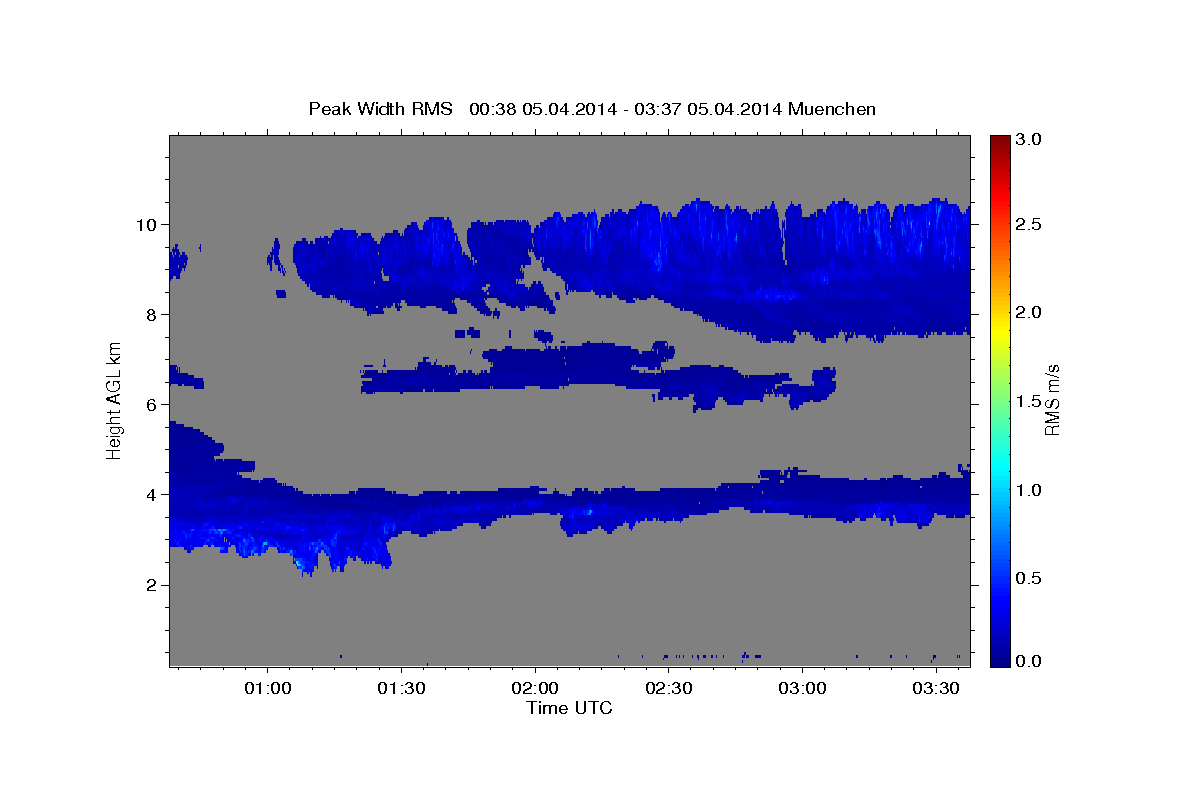Screen dimensions: 1200x800
Task: Click the 02:00 time tick label
Action: point(535,688)
